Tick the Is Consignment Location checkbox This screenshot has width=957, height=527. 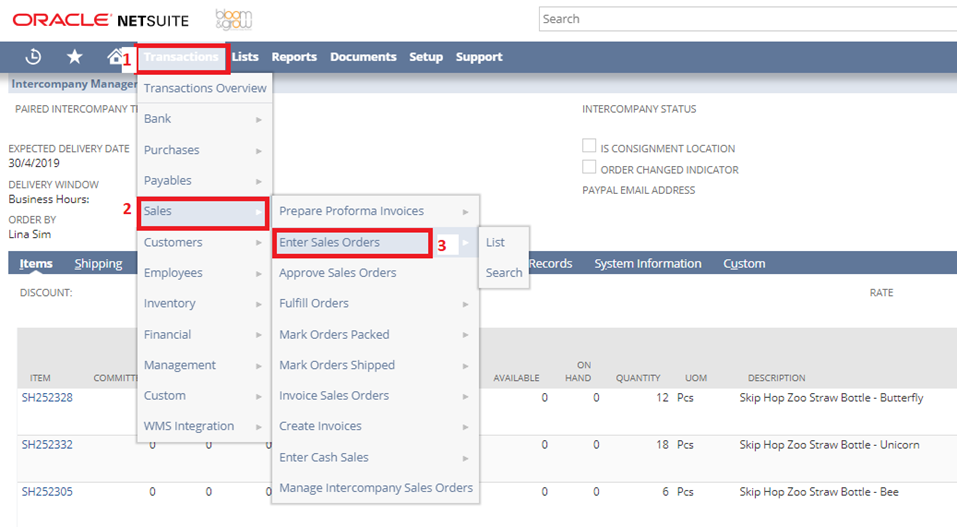(x=589, y=145)
